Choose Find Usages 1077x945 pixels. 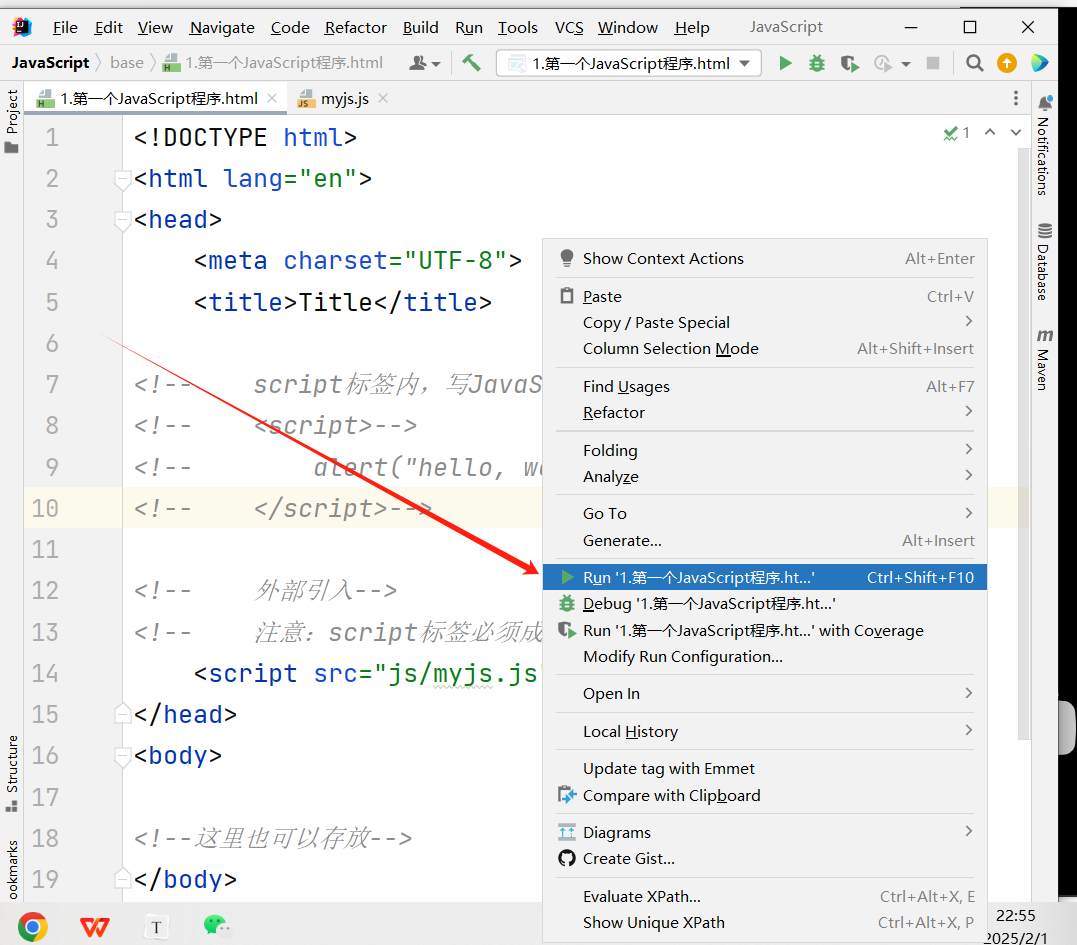tap(764, 387)
